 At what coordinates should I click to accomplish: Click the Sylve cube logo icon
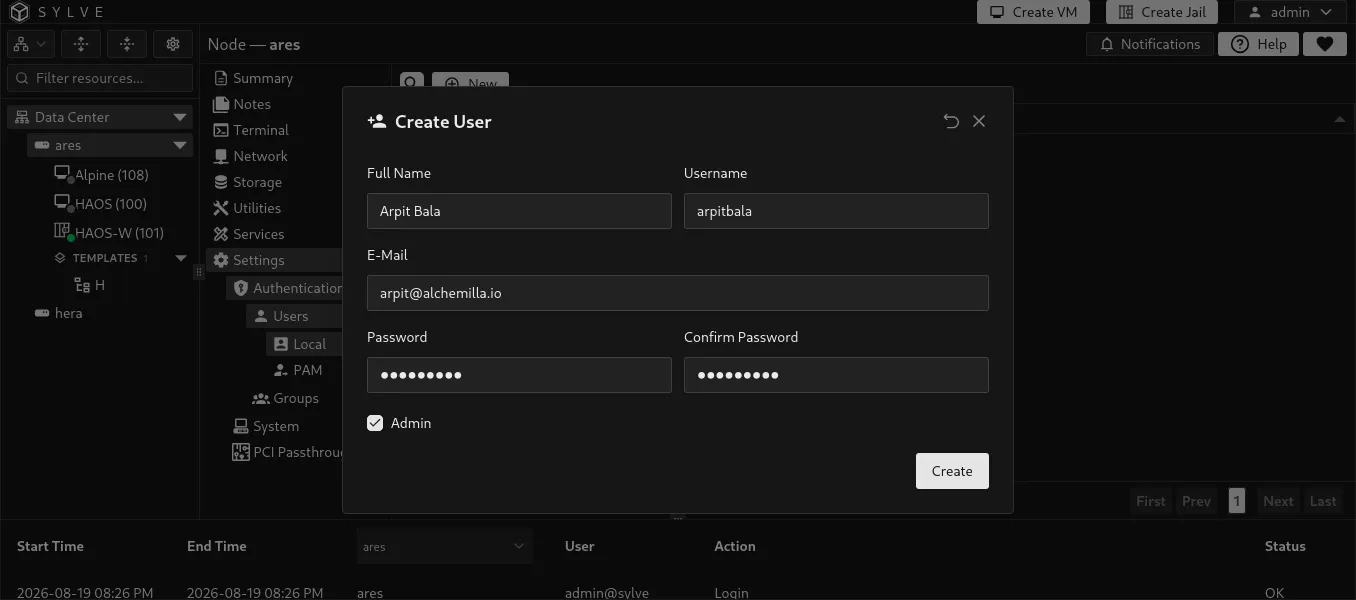pyautogui.click(x=21, y=12)
